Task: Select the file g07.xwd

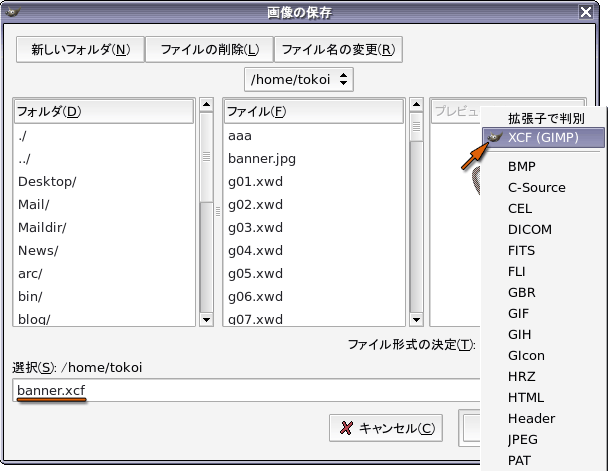Action: 314,318
